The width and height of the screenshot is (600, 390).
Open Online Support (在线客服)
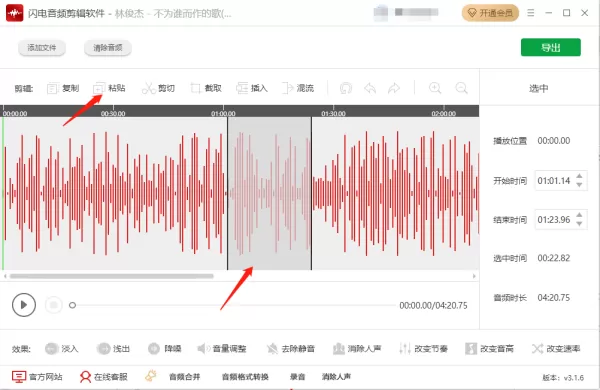click(103, 377)
